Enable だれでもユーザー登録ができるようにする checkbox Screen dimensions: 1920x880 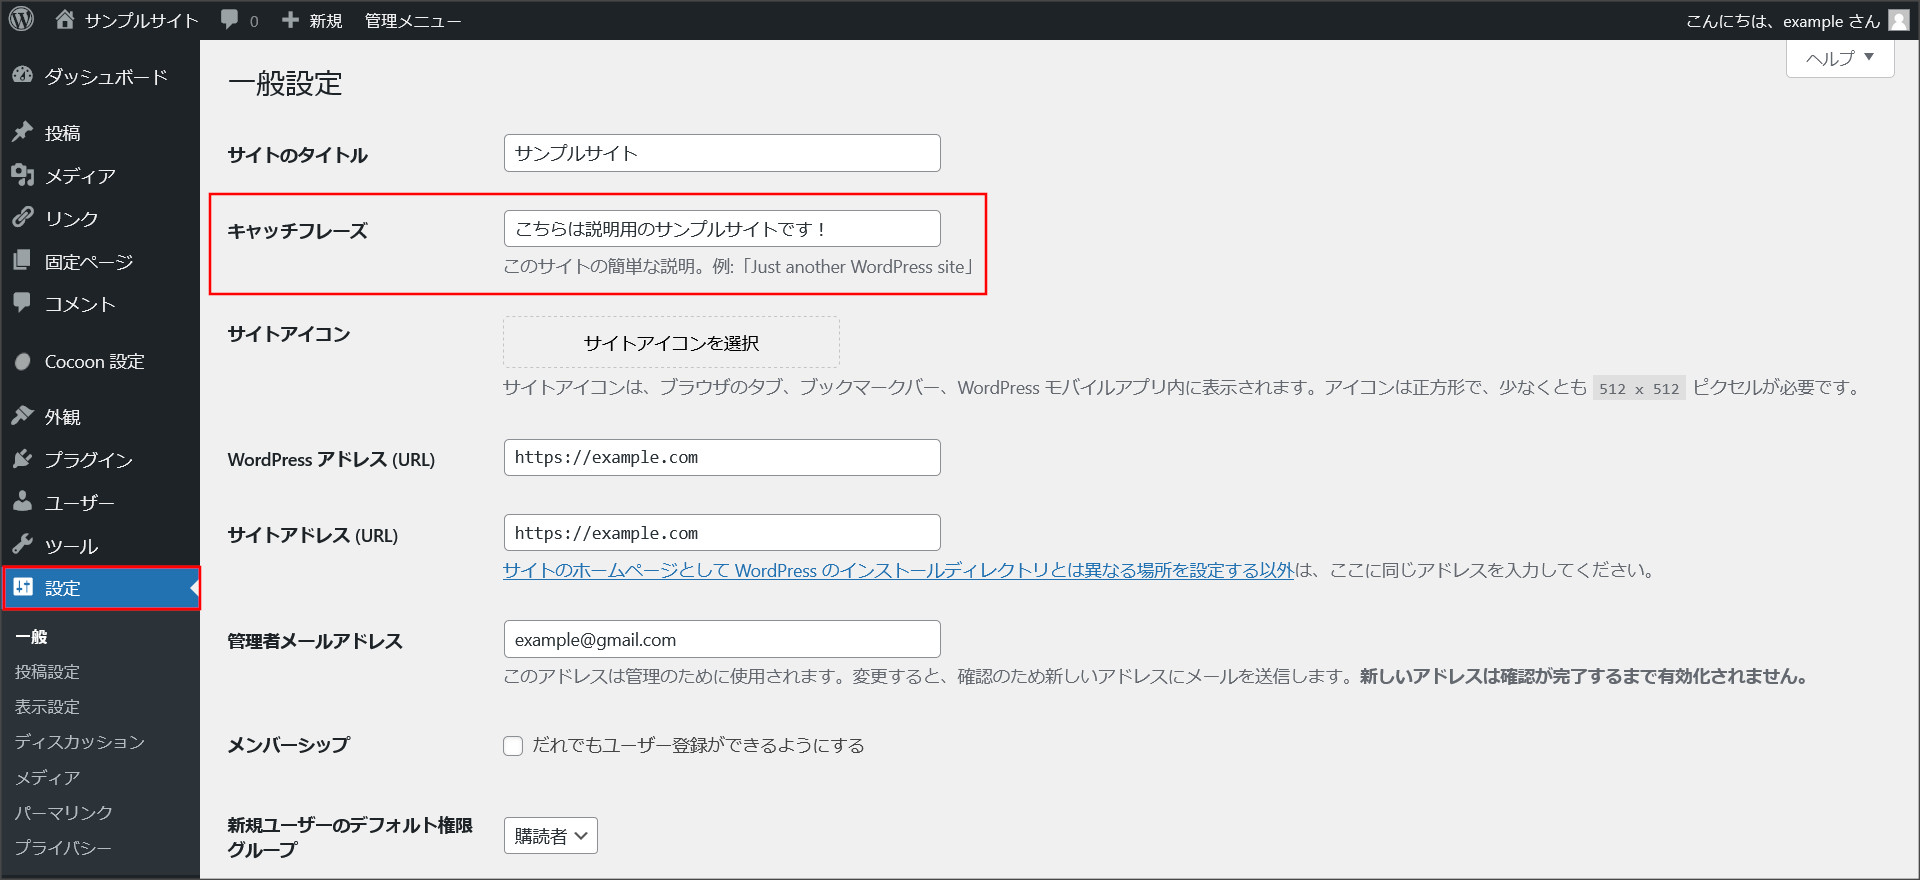tap(513, 746)
